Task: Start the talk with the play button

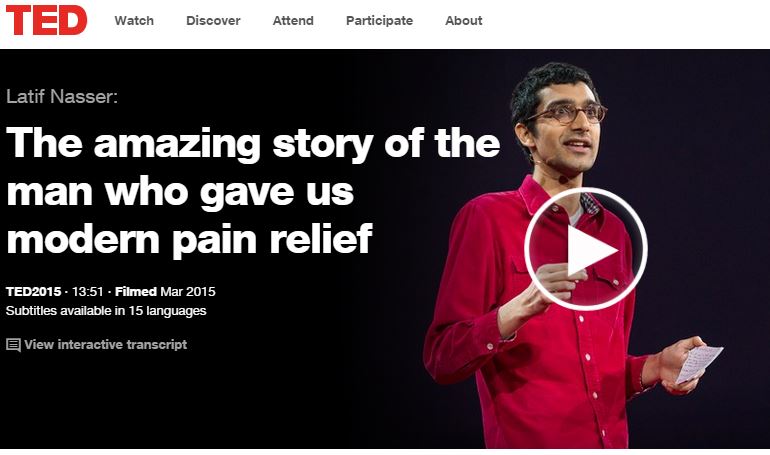Action: click(x=586, y=249)
